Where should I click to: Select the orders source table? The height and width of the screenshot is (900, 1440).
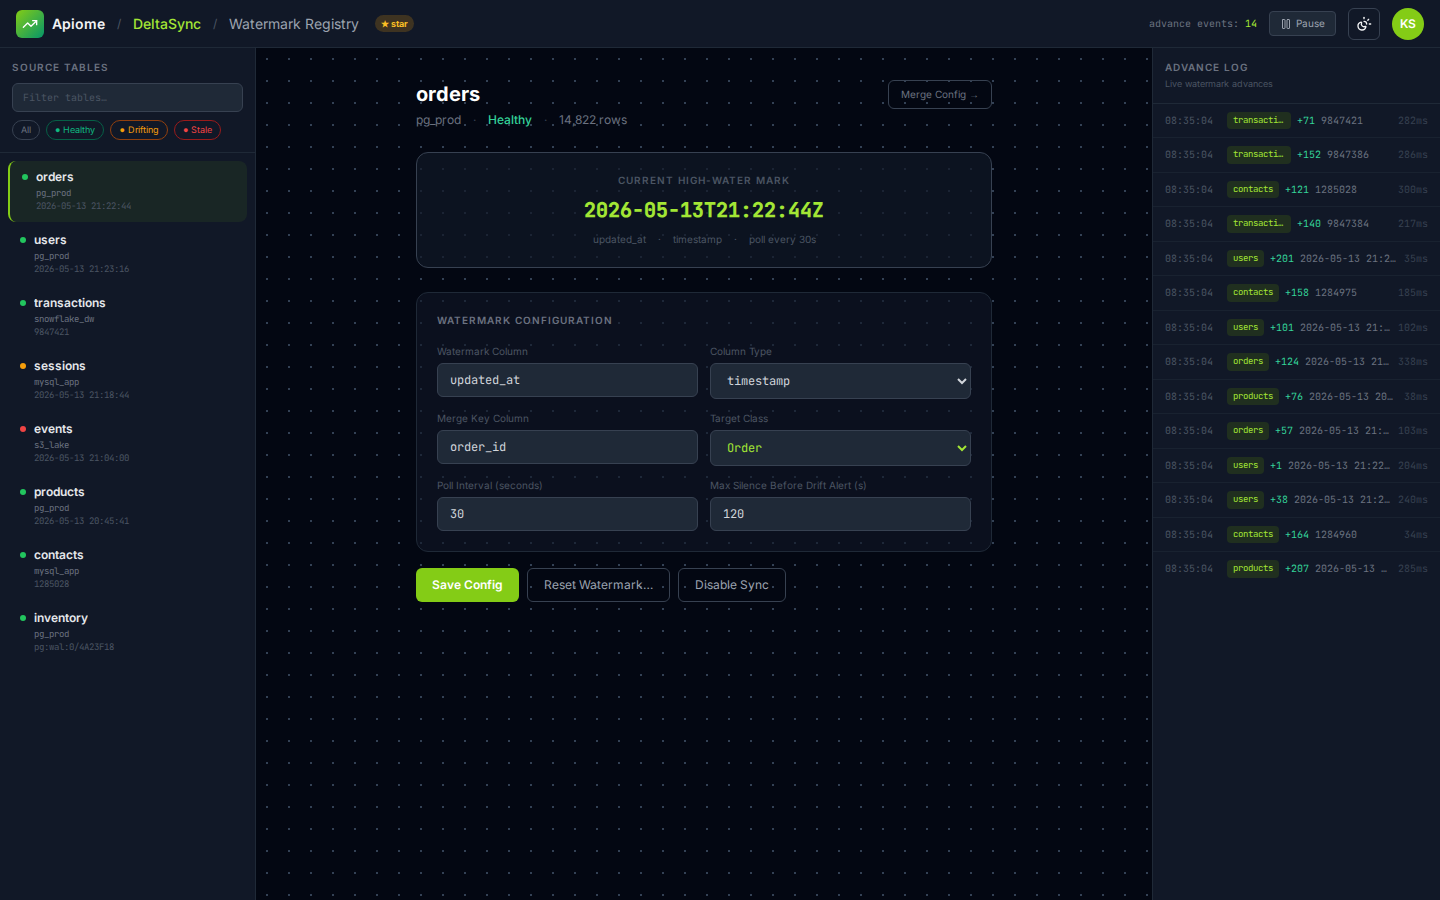(127, 191)
